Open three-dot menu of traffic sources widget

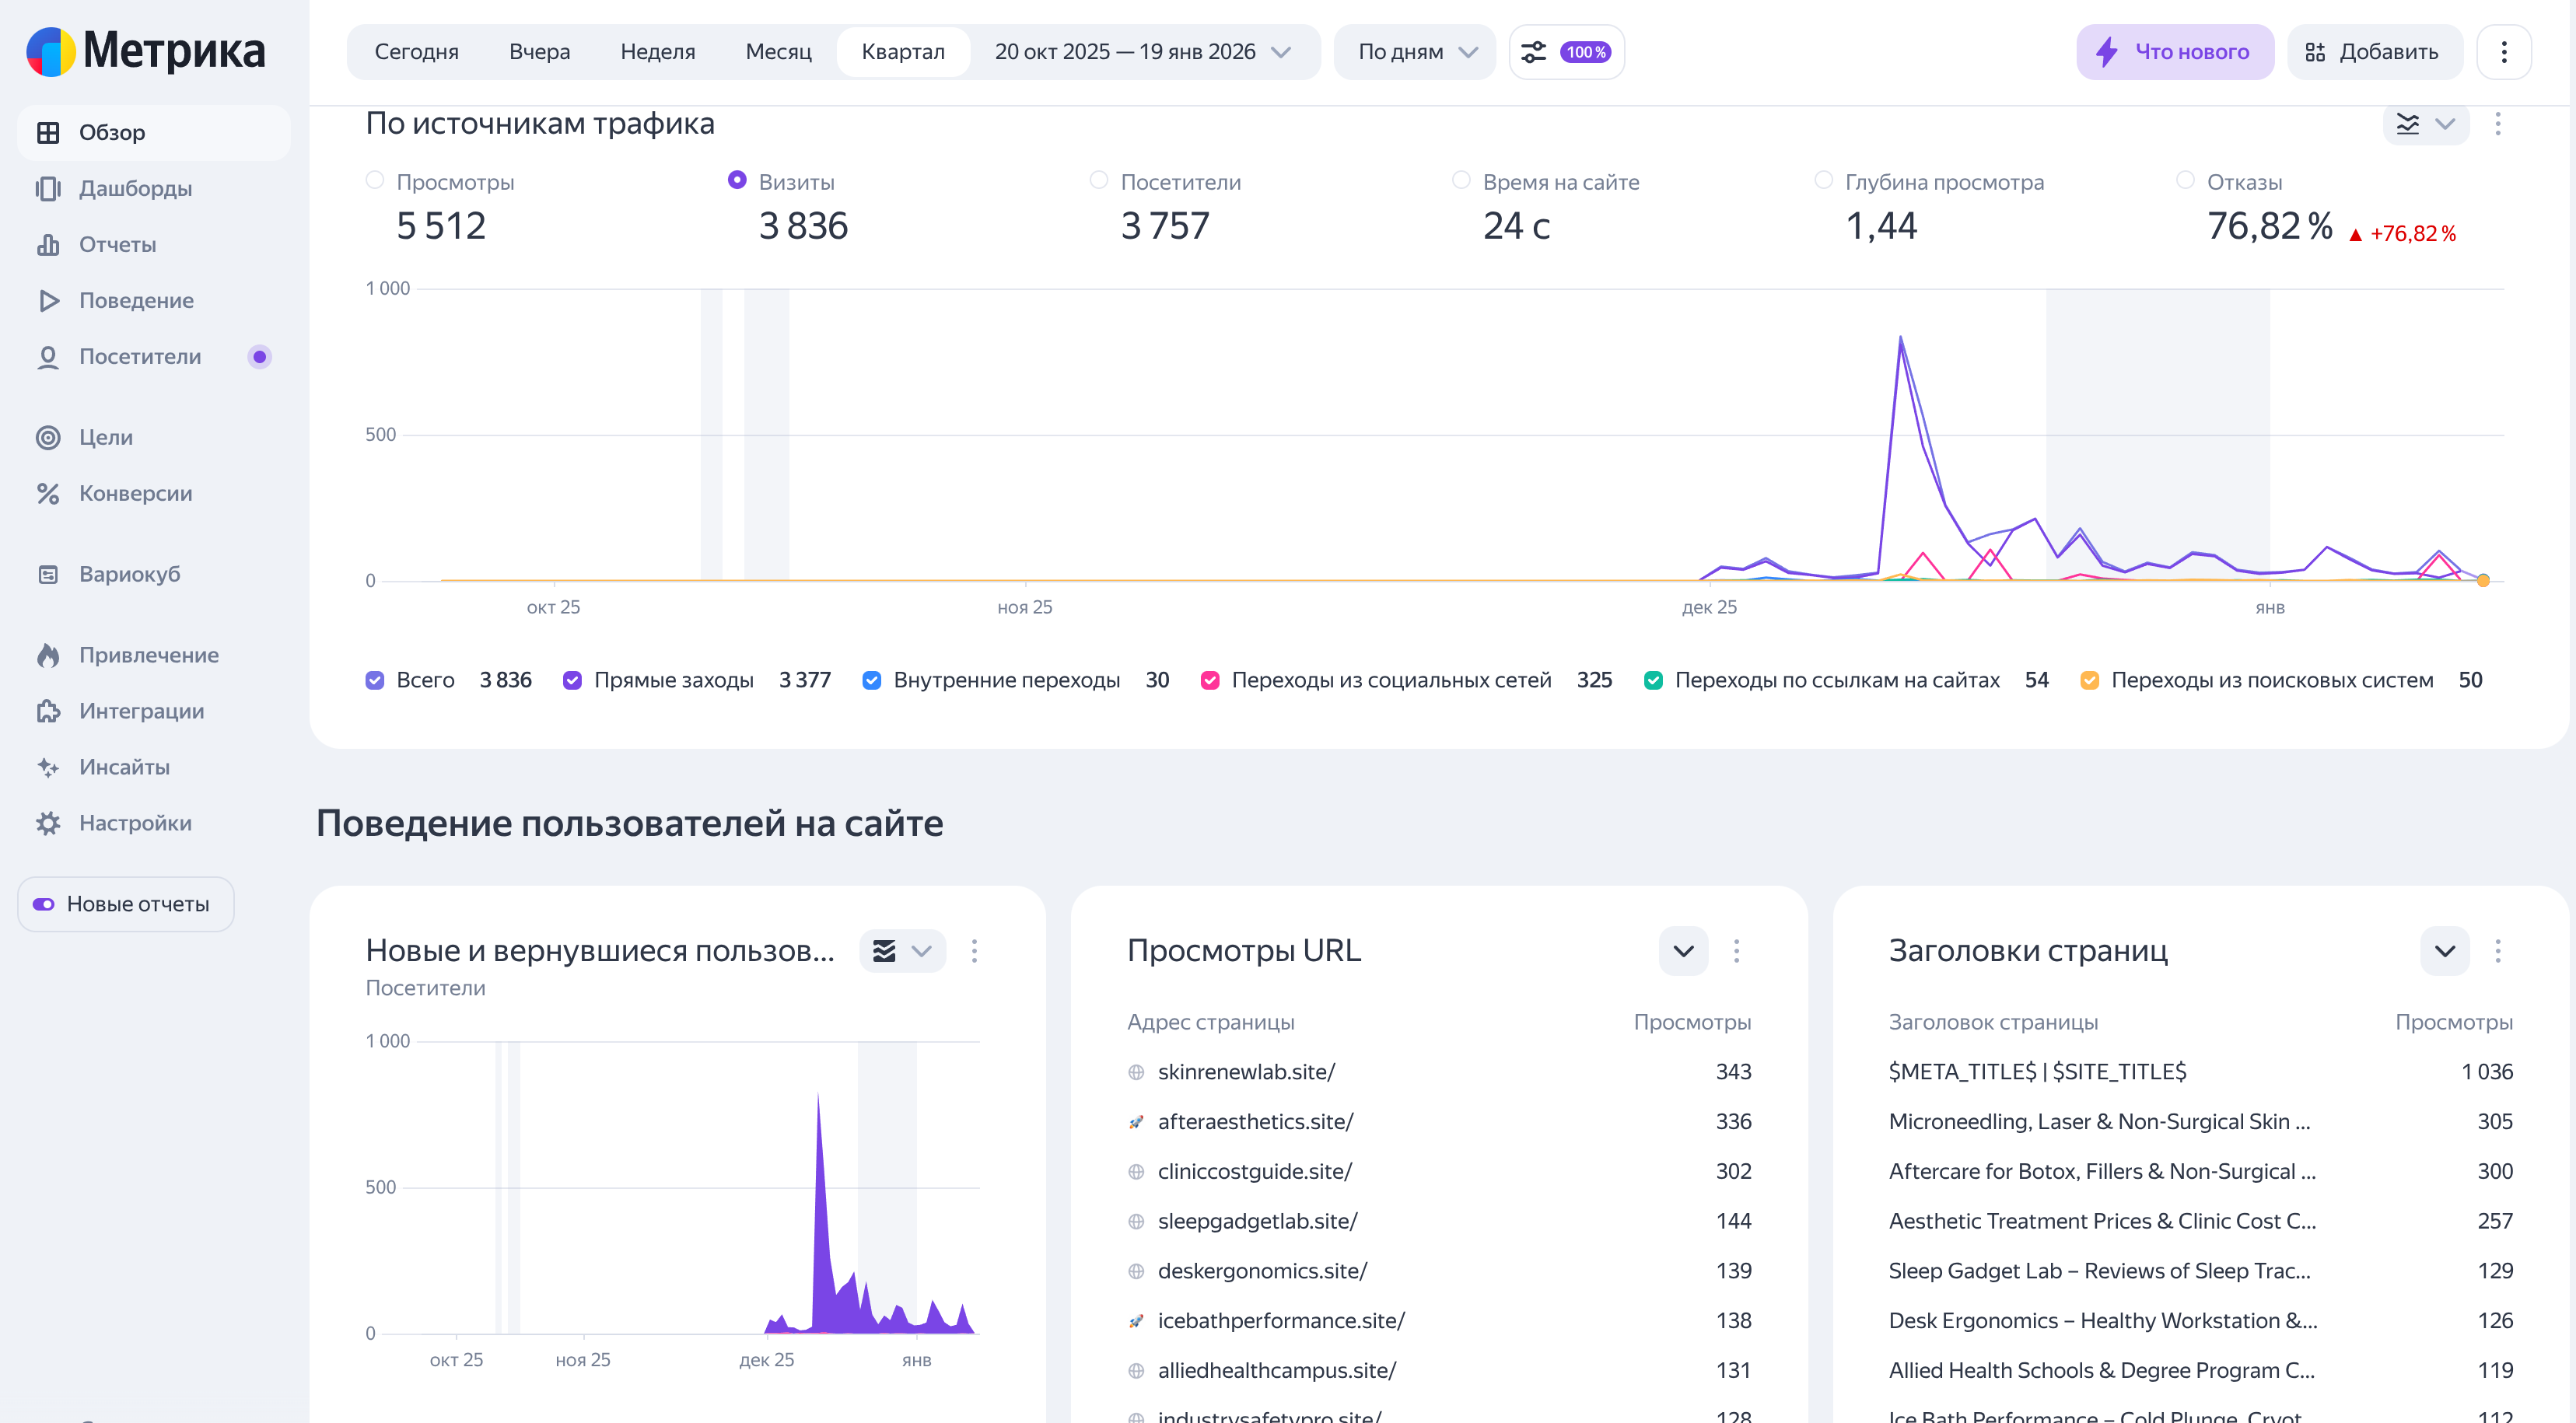(x=2497, y=124)
